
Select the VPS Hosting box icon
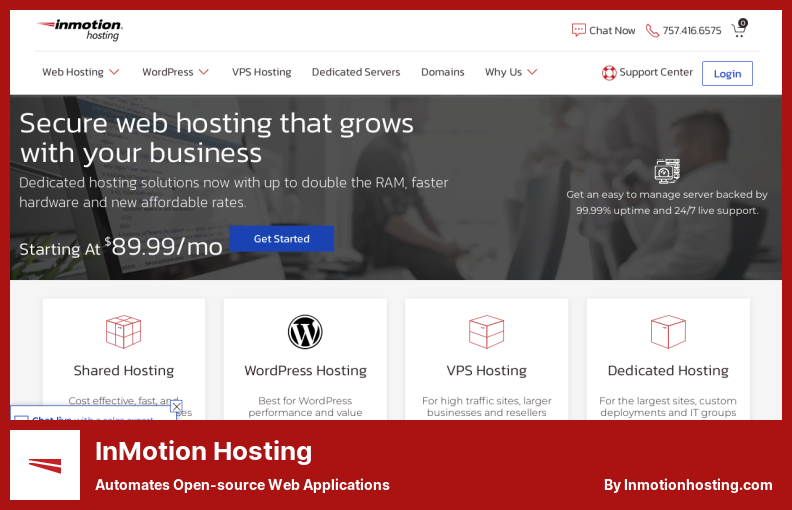(x=486, y=331)
